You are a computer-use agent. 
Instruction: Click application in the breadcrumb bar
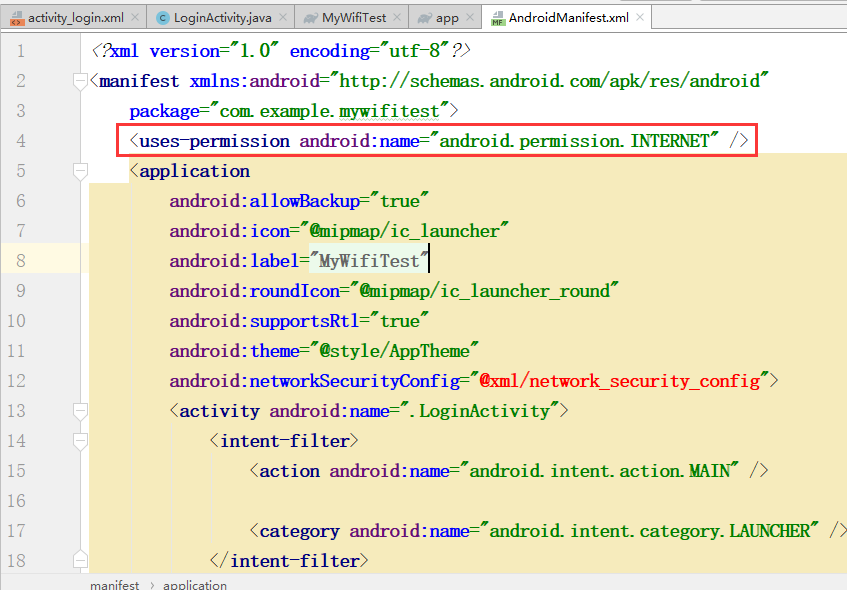195,584
